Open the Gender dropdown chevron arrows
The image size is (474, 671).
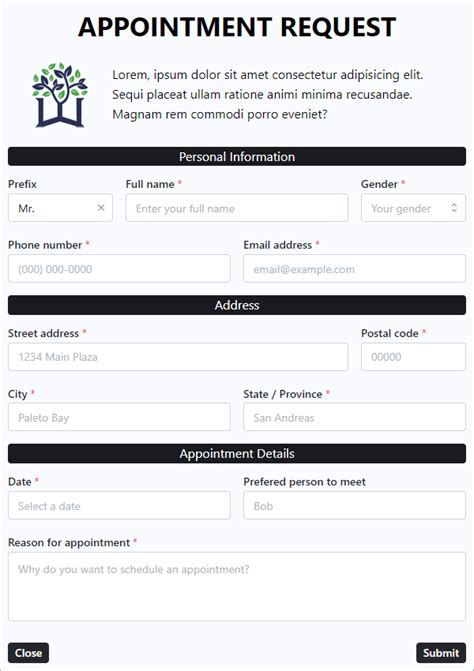pyautogui.click(x=454, y=208)
